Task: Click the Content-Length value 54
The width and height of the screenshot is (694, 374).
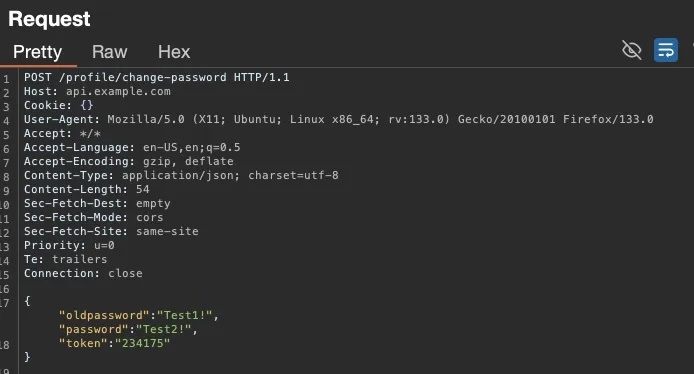Action: [x=143, y=189]
